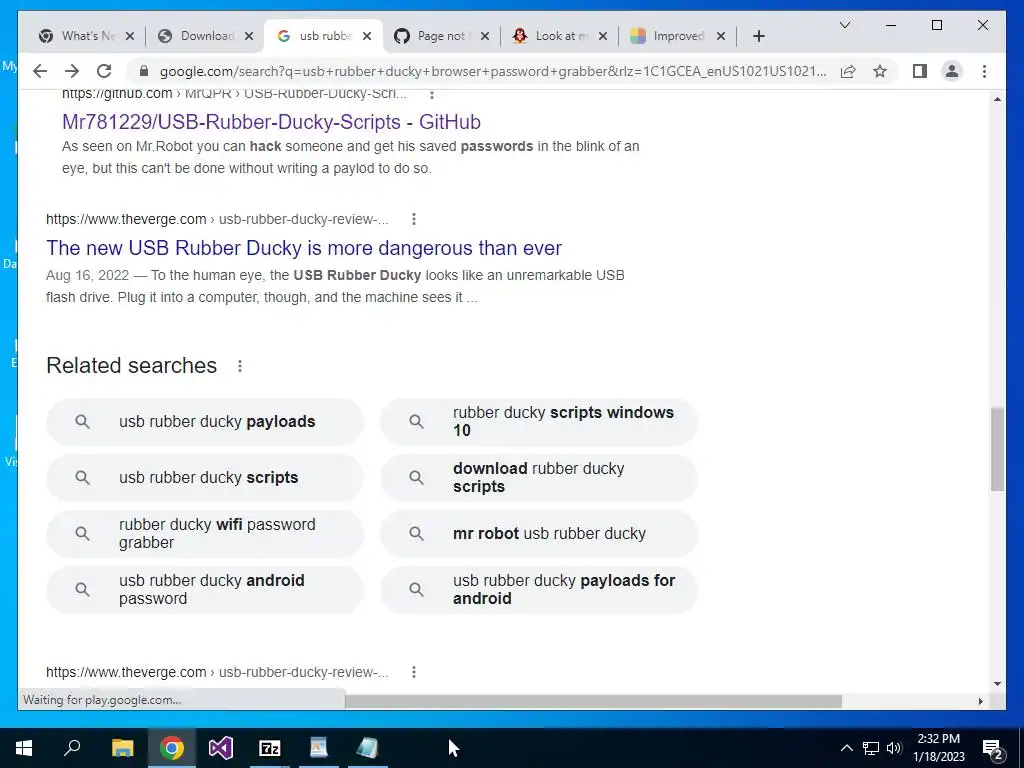The image size is (1024, 768).
Task: Search usb rubber ducky android password
Action: 204,590
